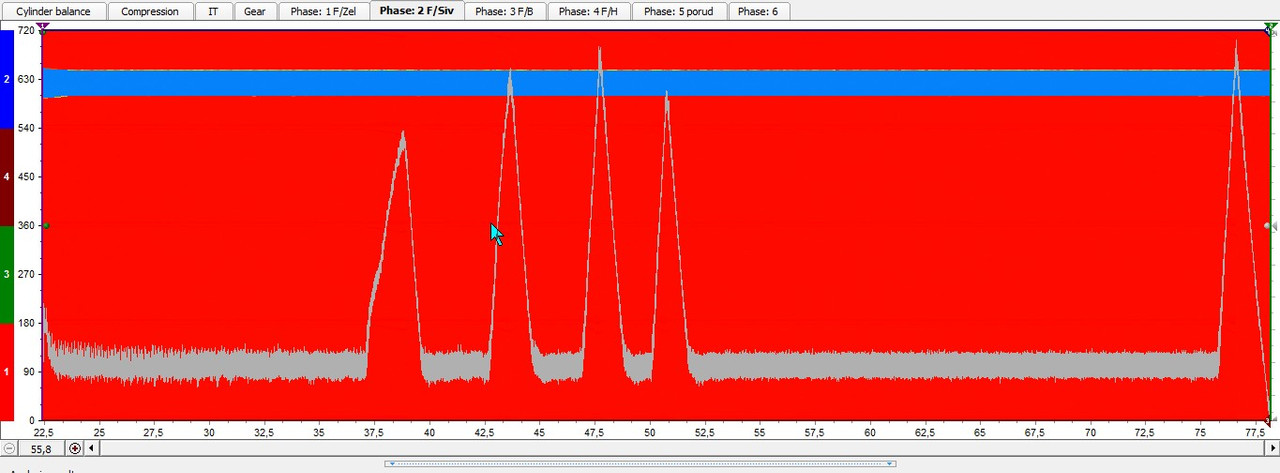The height and width of the screenshot is (473, 1280).
Task: Click the 180 label on vertical axis
Action: (27, 323)
